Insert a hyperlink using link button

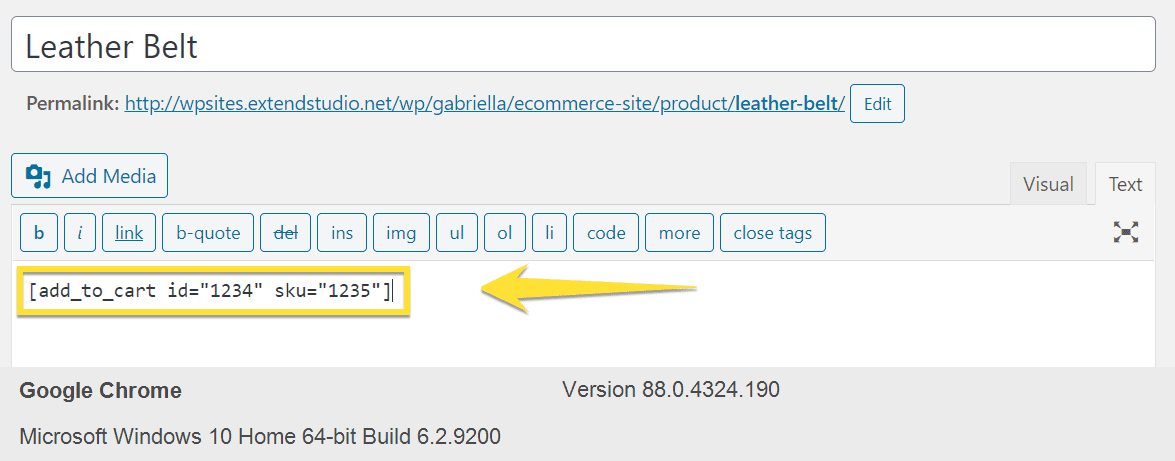[x=129, y=232]
